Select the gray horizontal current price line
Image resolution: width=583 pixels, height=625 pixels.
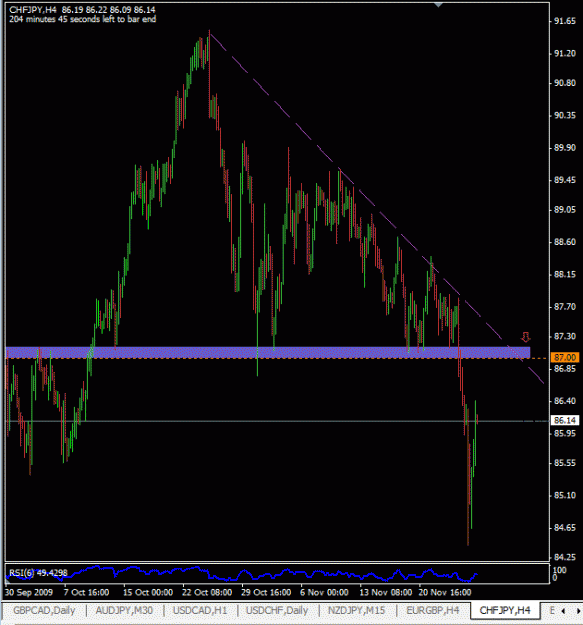pos(275,421)
